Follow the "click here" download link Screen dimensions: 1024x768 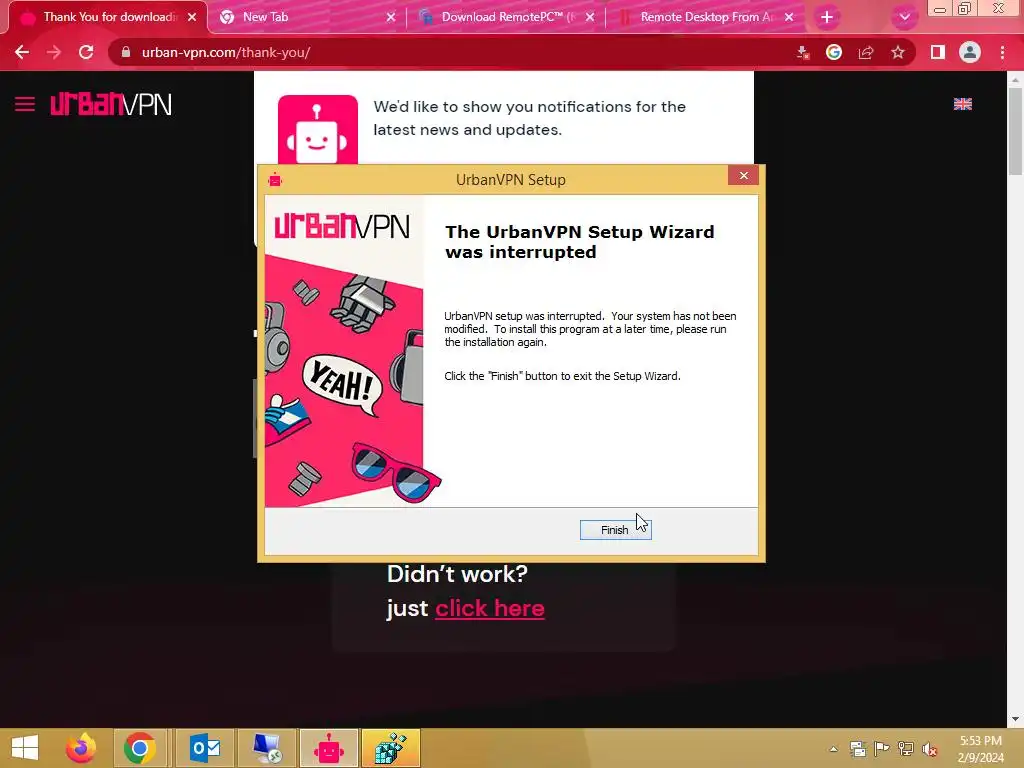[490, 608]
